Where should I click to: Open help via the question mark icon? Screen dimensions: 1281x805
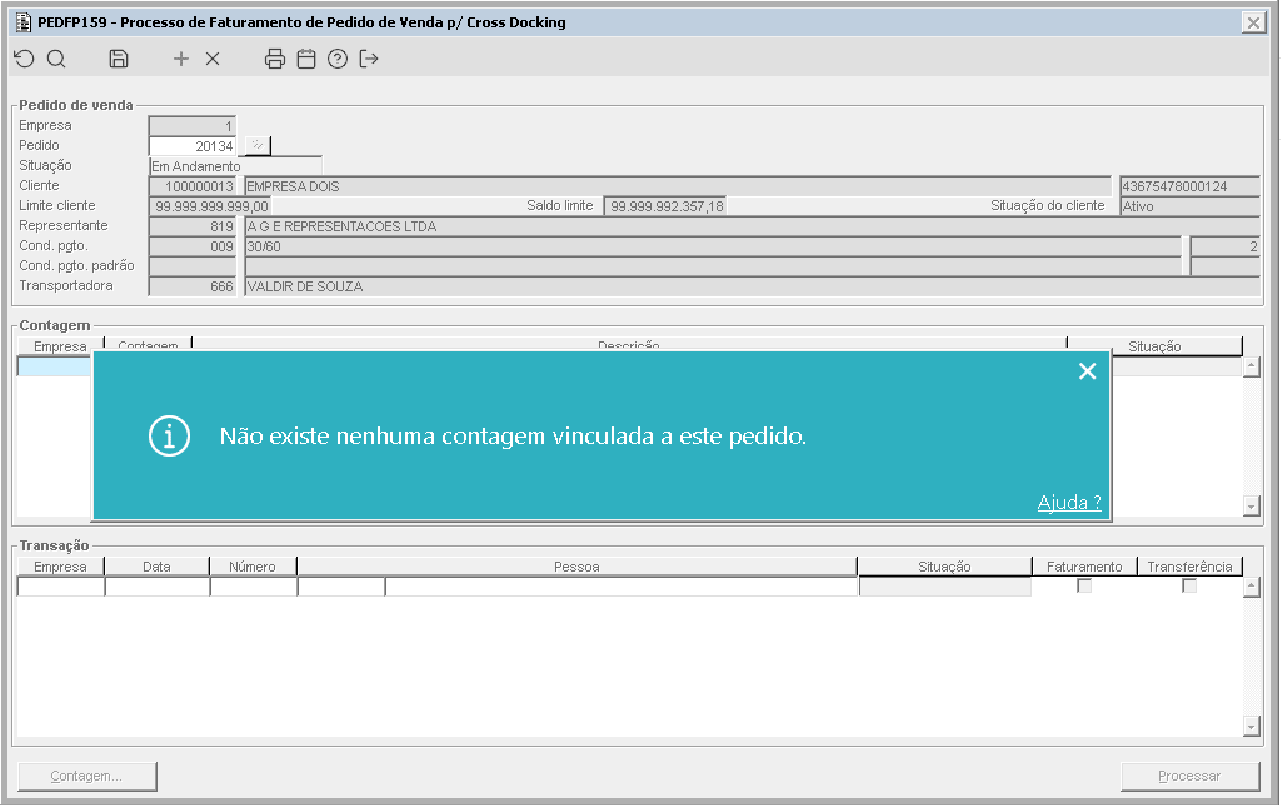coord(338,59)
